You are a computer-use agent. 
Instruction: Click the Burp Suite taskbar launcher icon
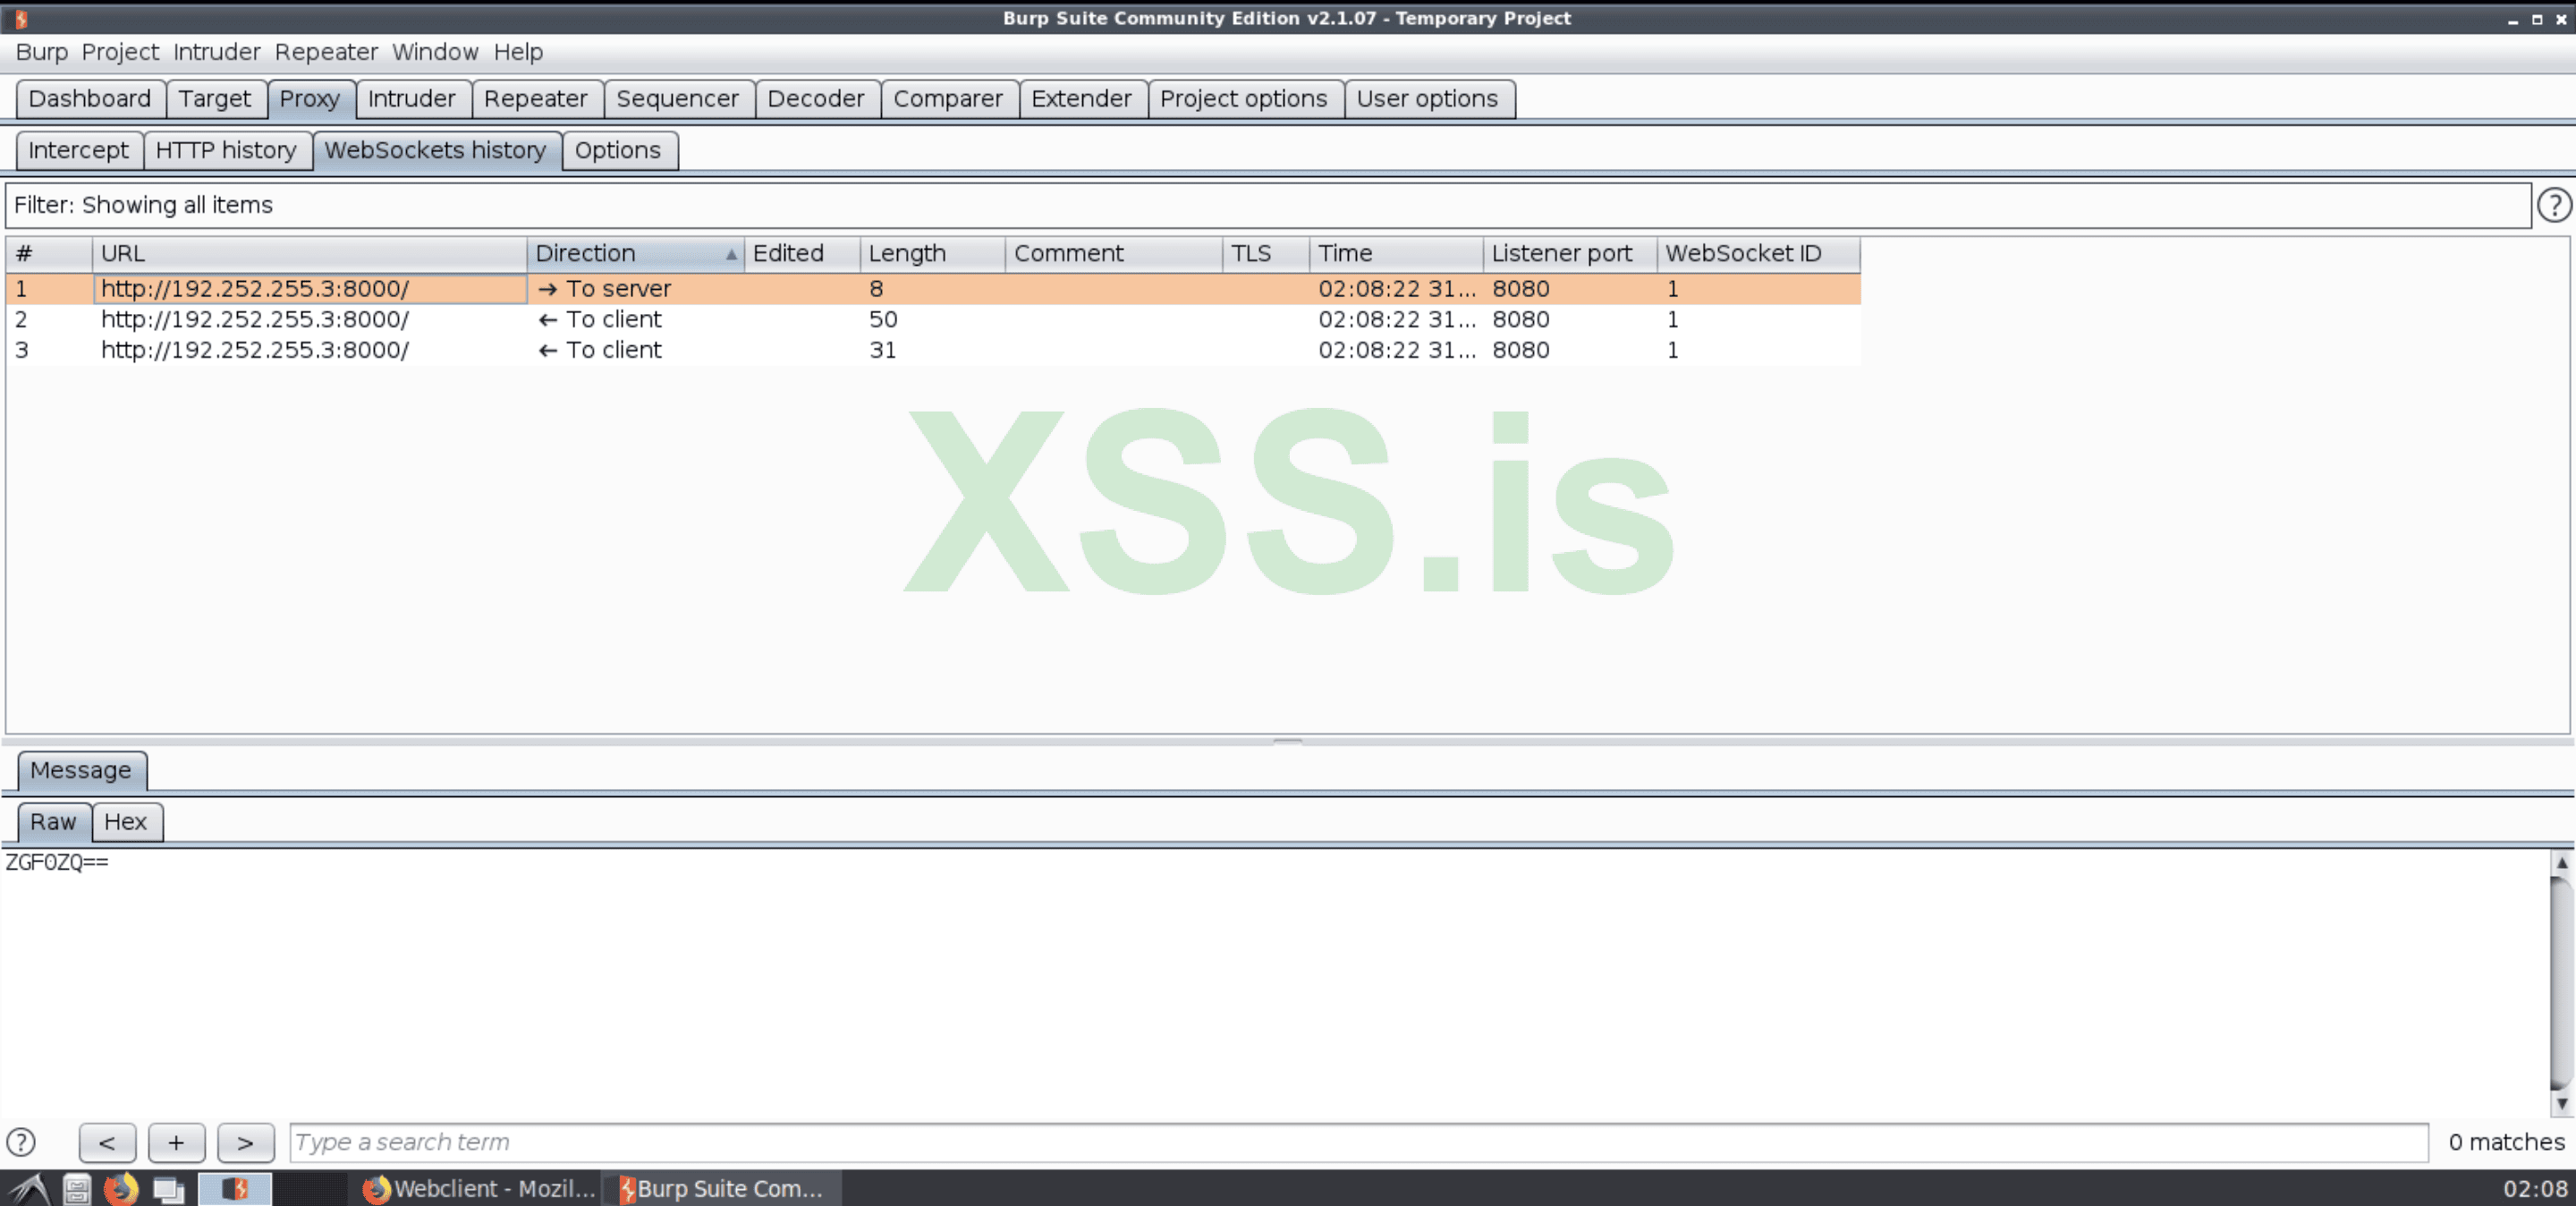click(x=235, y=1189)
